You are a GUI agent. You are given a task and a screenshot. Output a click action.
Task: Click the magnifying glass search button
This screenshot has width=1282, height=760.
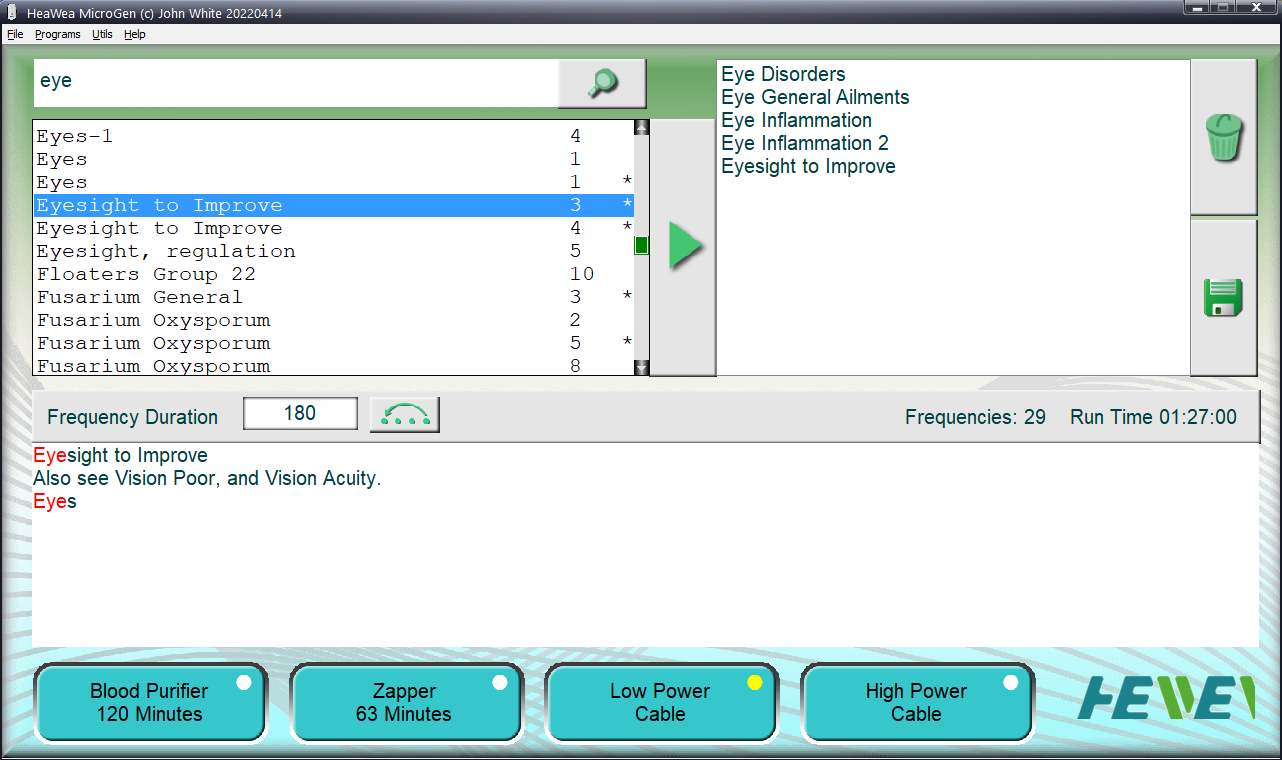coord(602,83)
